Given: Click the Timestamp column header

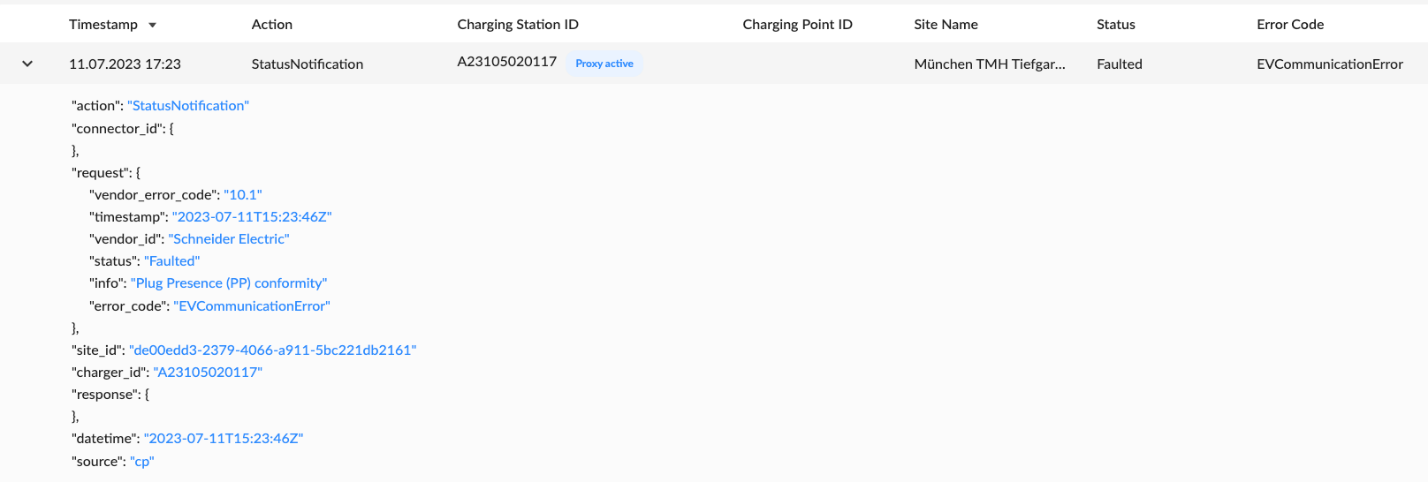Looking at the screenshot, I should 103,25.
